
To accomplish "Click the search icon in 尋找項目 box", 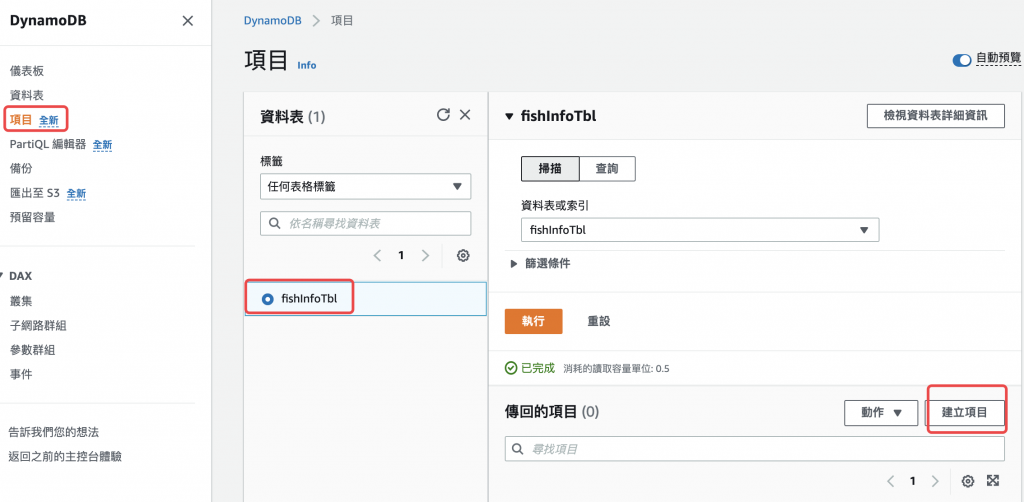I will [518, 449].
